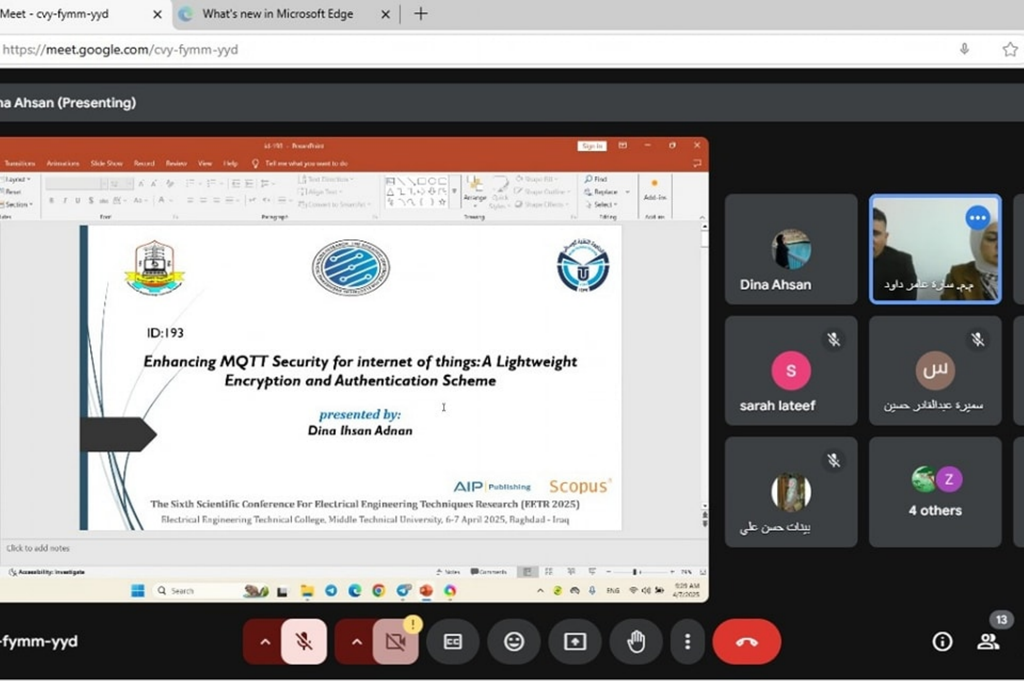Toggle closed captions
The image size is (1024, 681).
[453, 642]
